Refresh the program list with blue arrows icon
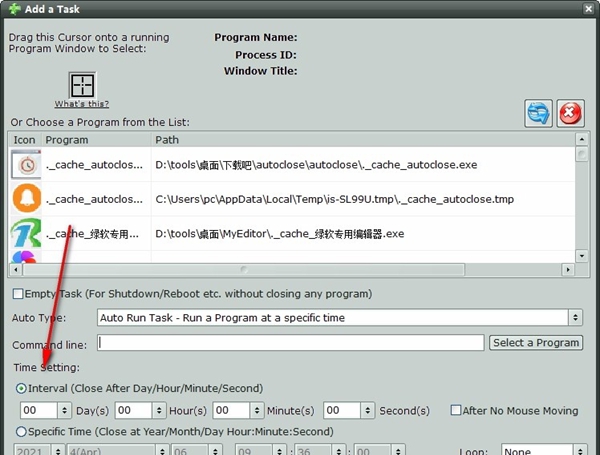 (538, 113)
